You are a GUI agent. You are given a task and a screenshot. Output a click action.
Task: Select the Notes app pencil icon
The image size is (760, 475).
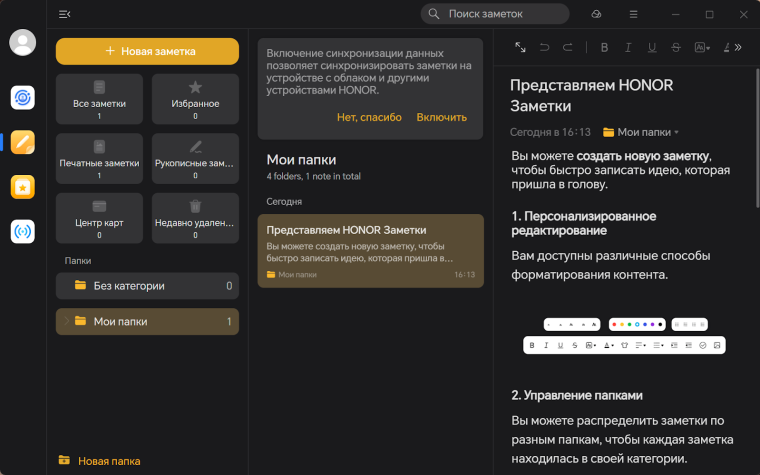pyautogui.click(x=23, y=142)
